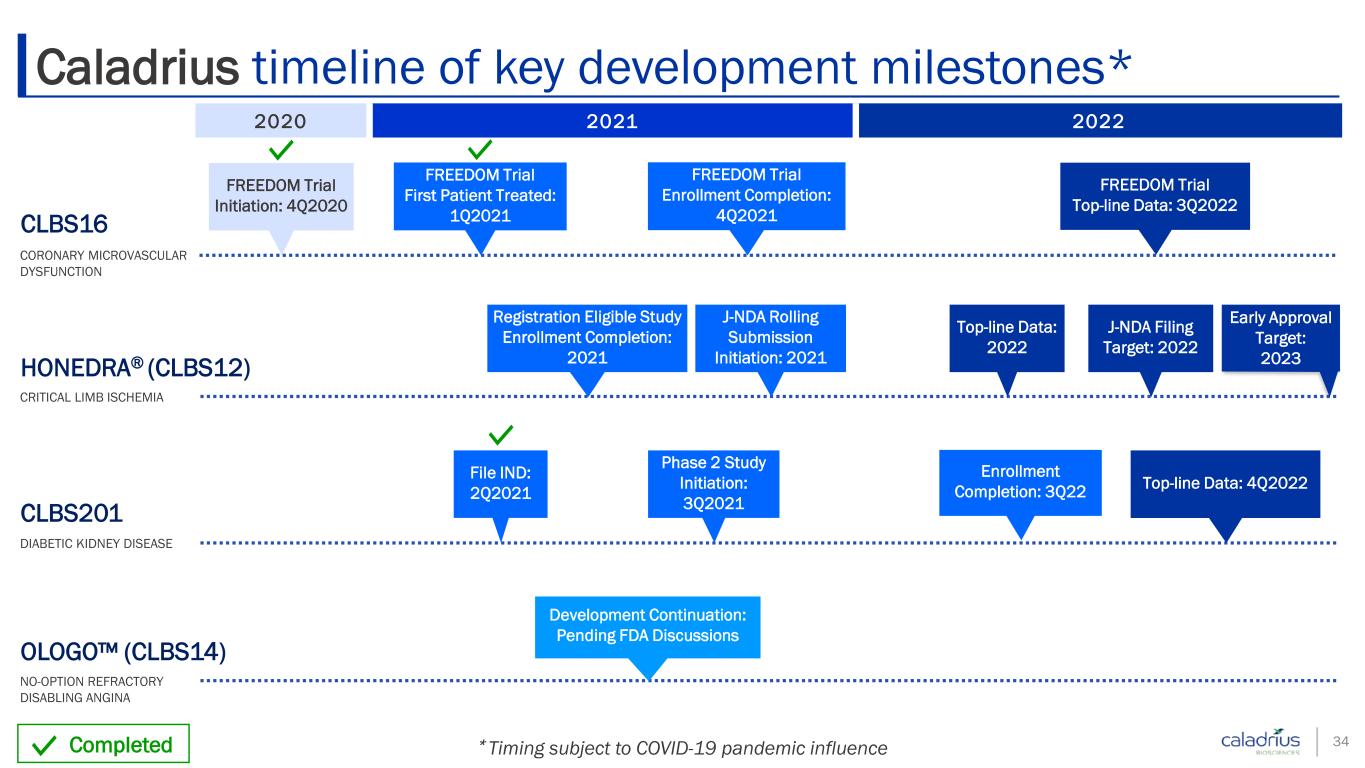Click the HONEDRA (CLBS12) program label
The height and width of the screenshot is (768, 1365).
tap(135, 367)
